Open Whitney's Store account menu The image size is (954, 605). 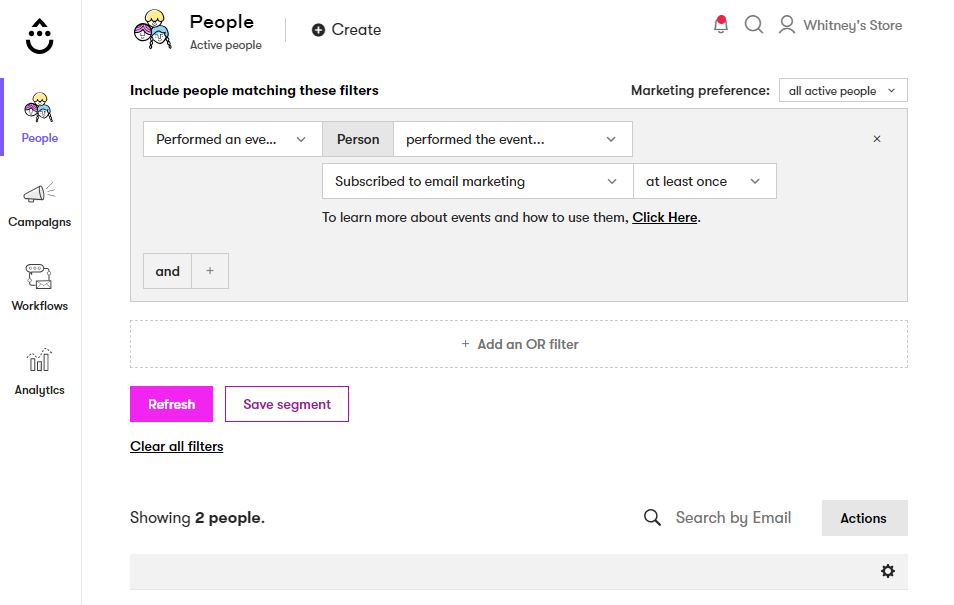[840, 25]
